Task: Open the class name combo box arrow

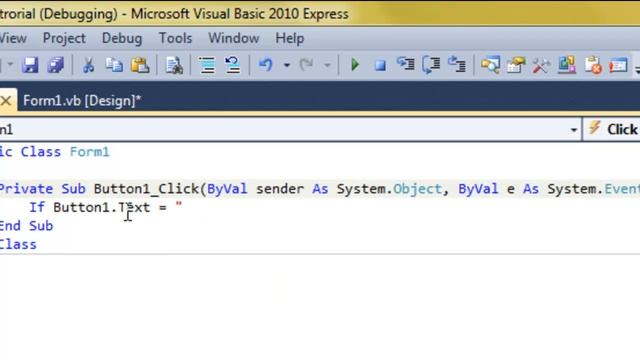Action: 573,130
